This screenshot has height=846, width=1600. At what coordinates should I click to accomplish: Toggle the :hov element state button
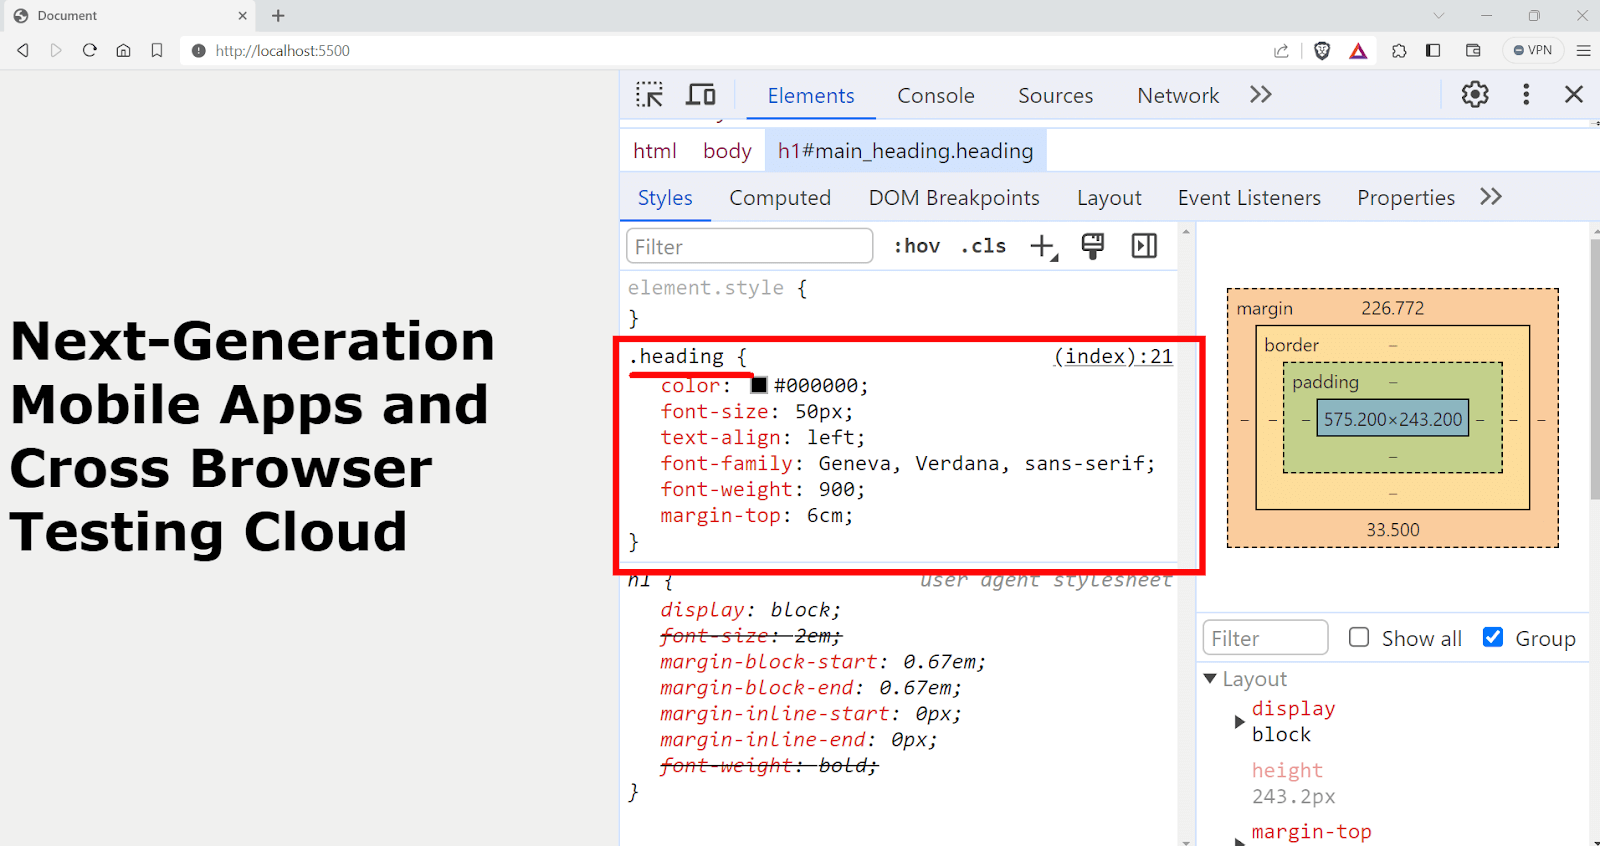tap(916, 246)
